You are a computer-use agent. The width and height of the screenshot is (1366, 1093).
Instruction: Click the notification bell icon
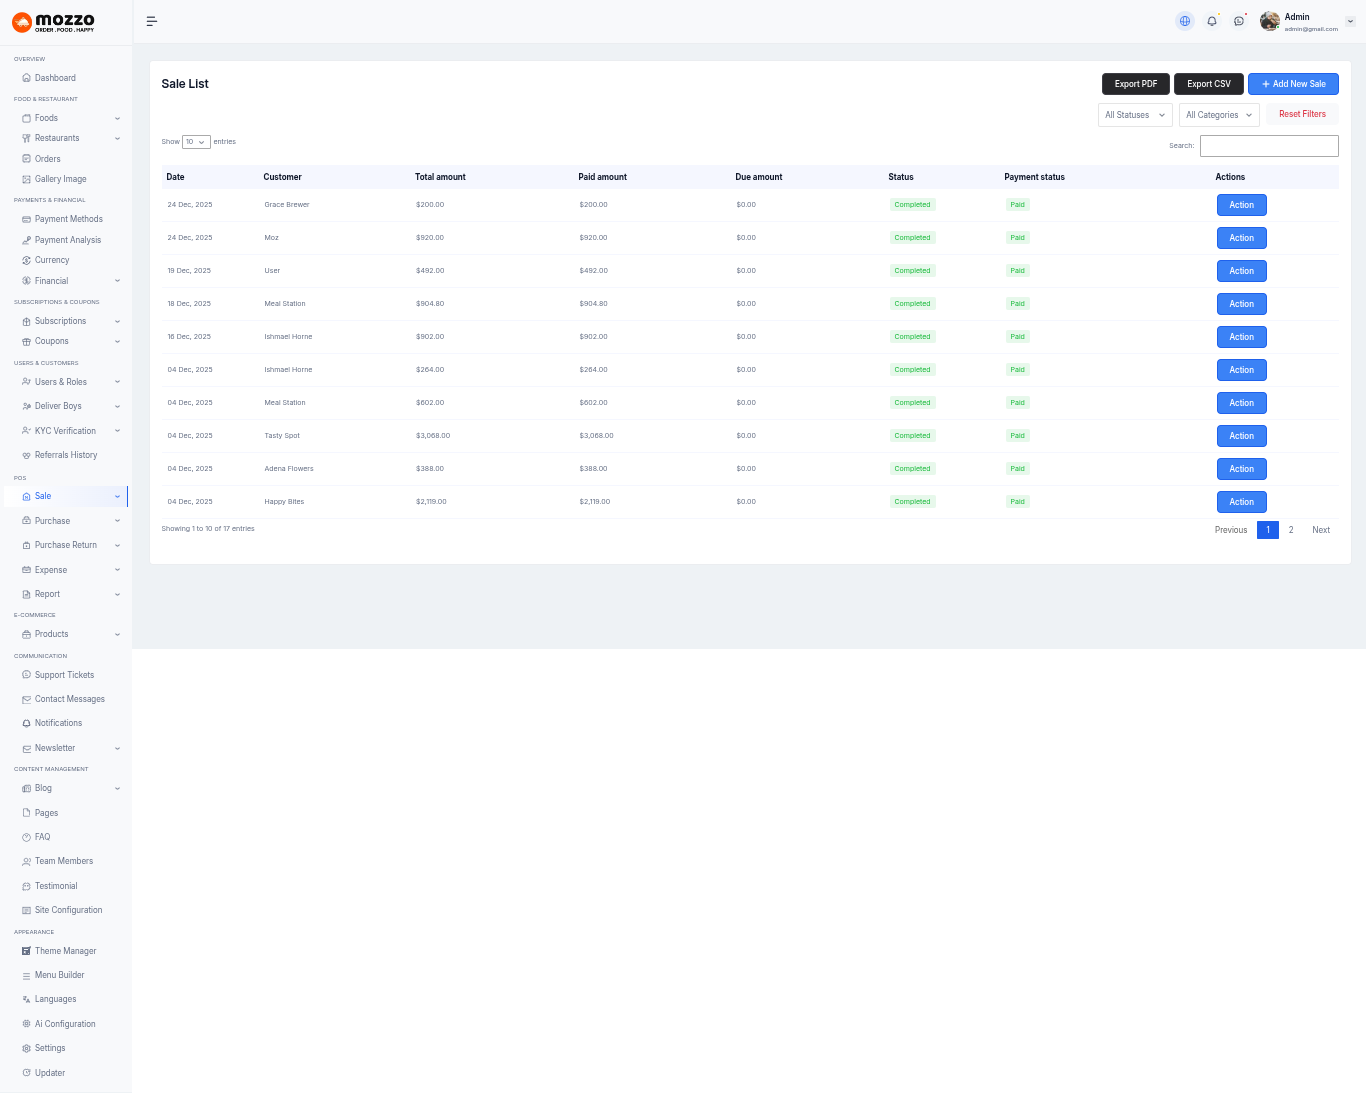[x=1212, y=21]
